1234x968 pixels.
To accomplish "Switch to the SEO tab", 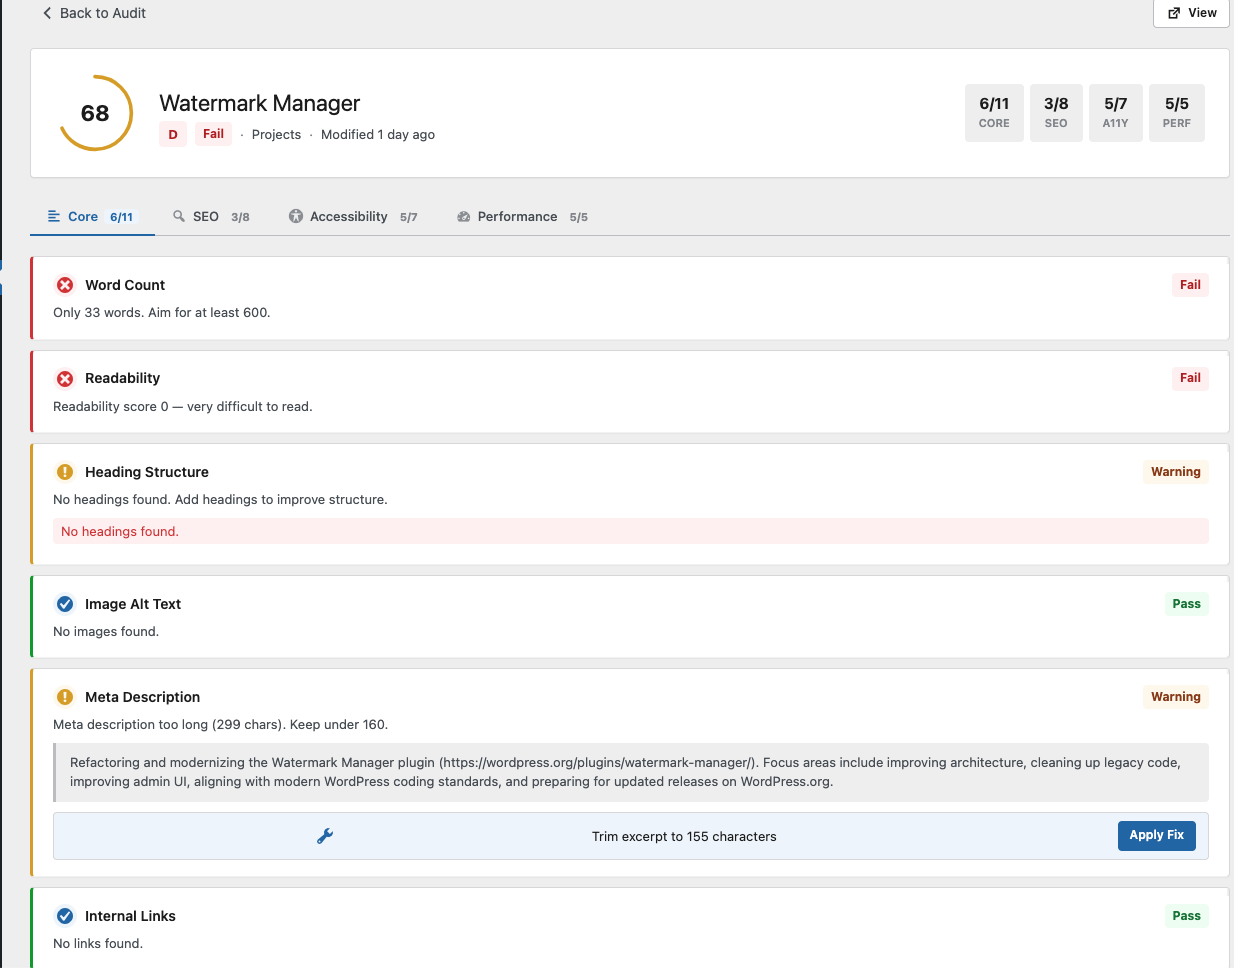I will pyautogui.click(x=211, y=216).
